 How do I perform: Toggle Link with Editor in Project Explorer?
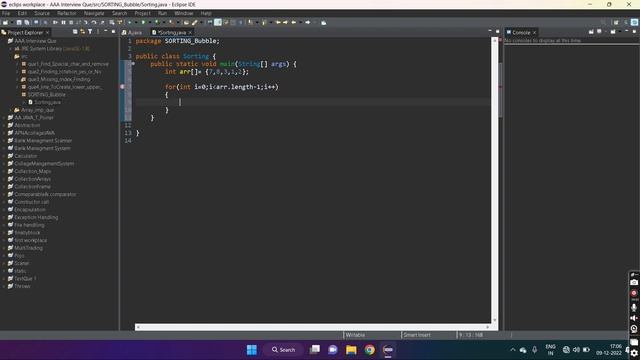click(82, 32)
